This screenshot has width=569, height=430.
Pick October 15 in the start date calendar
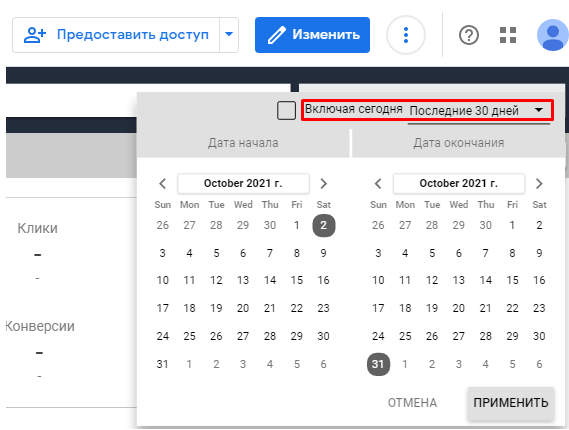[297, 280]
